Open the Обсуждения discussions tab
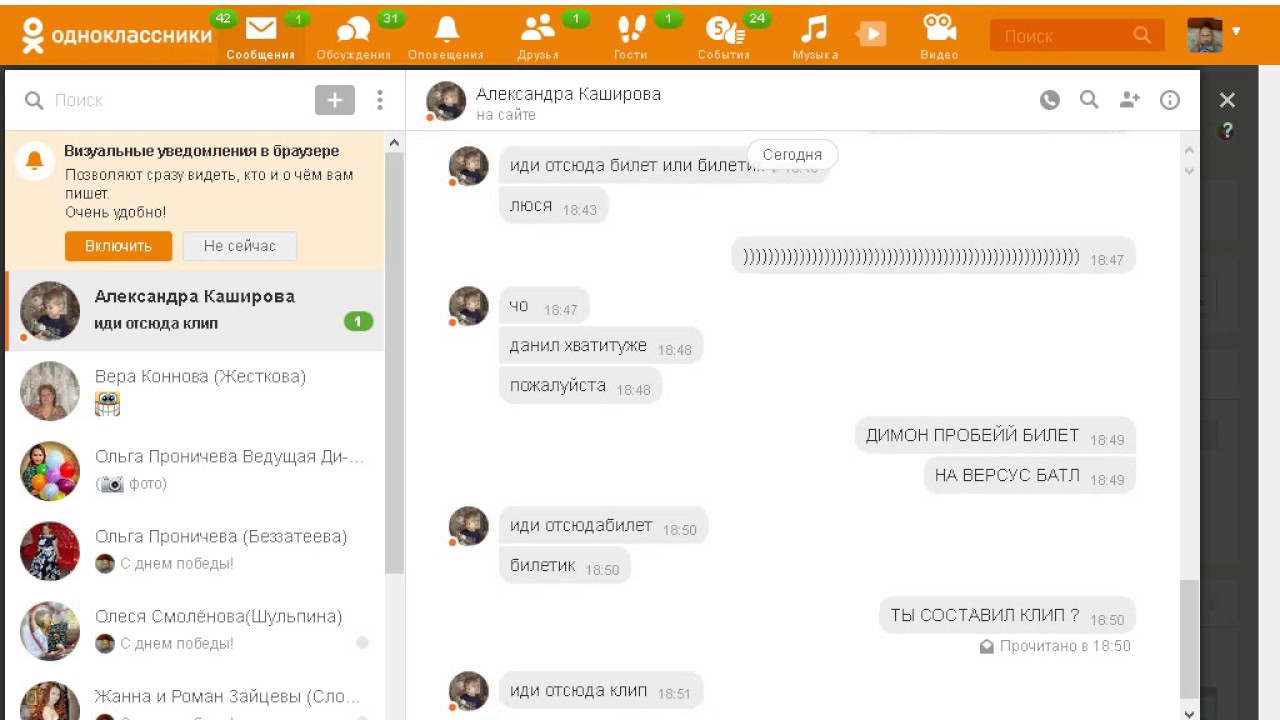Viewport: 1280px width, 720px height. coord(353,37)
